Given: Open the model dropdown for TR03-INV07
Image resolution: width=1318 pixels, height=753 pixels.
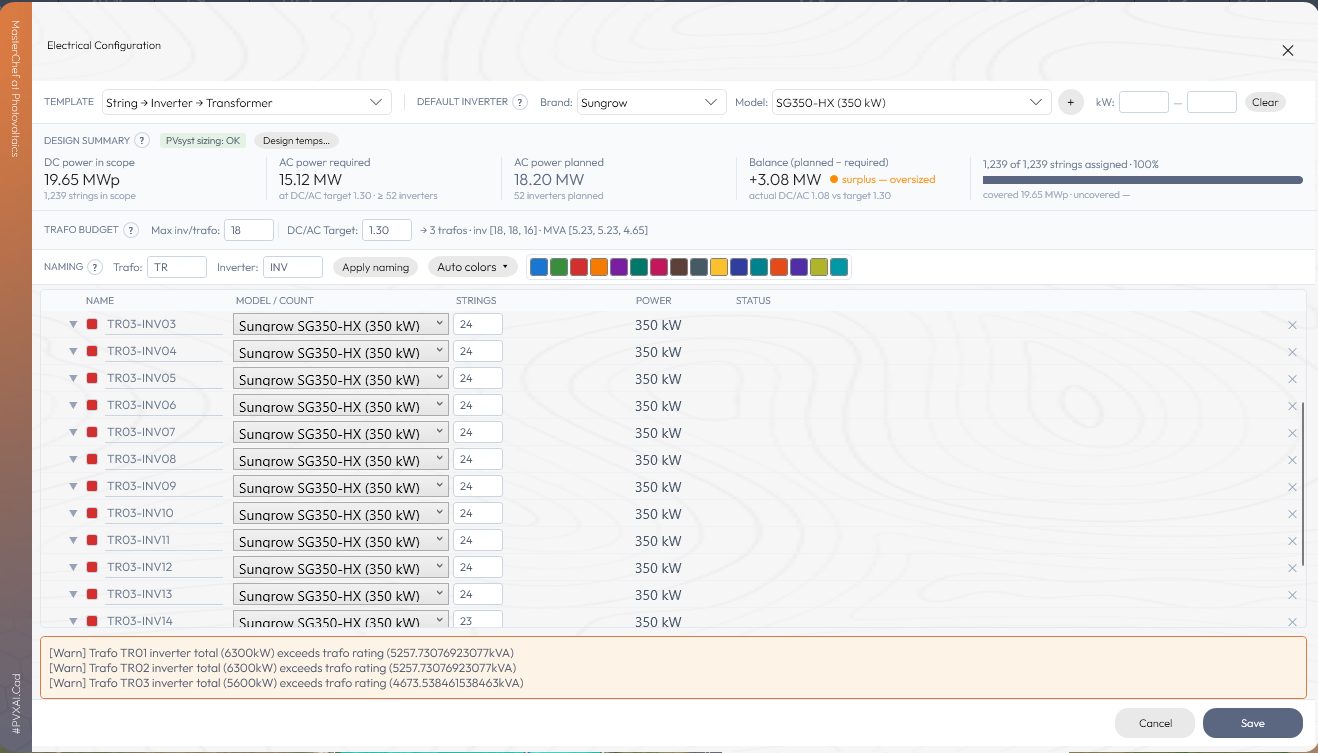Looking at the screenshot, I should pos(340,432).
